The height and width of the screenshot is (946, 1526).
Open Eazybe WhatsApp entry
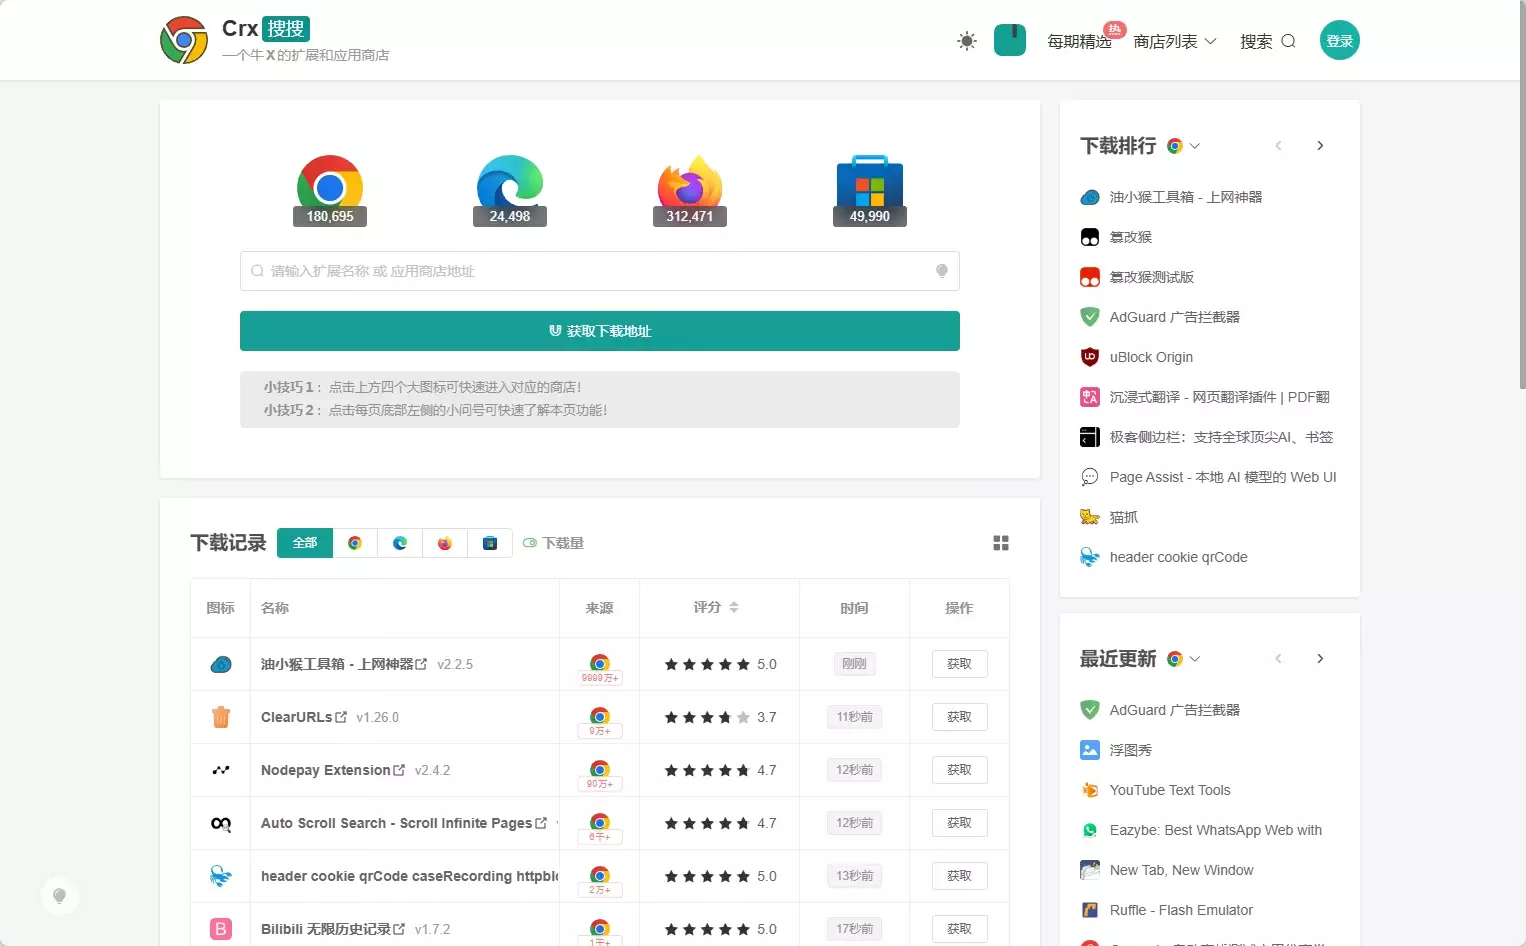tap(1216, 830)
